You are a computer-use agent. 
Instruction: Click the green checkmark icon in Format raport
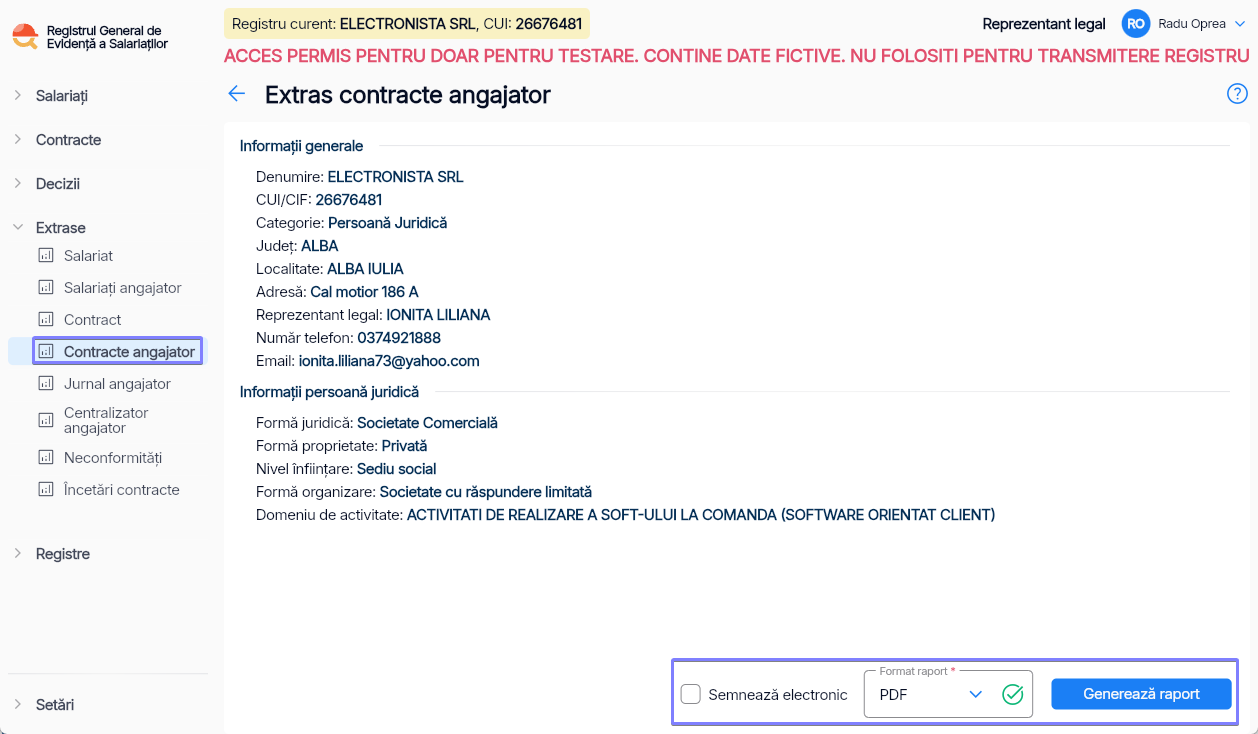[1013, 694]
